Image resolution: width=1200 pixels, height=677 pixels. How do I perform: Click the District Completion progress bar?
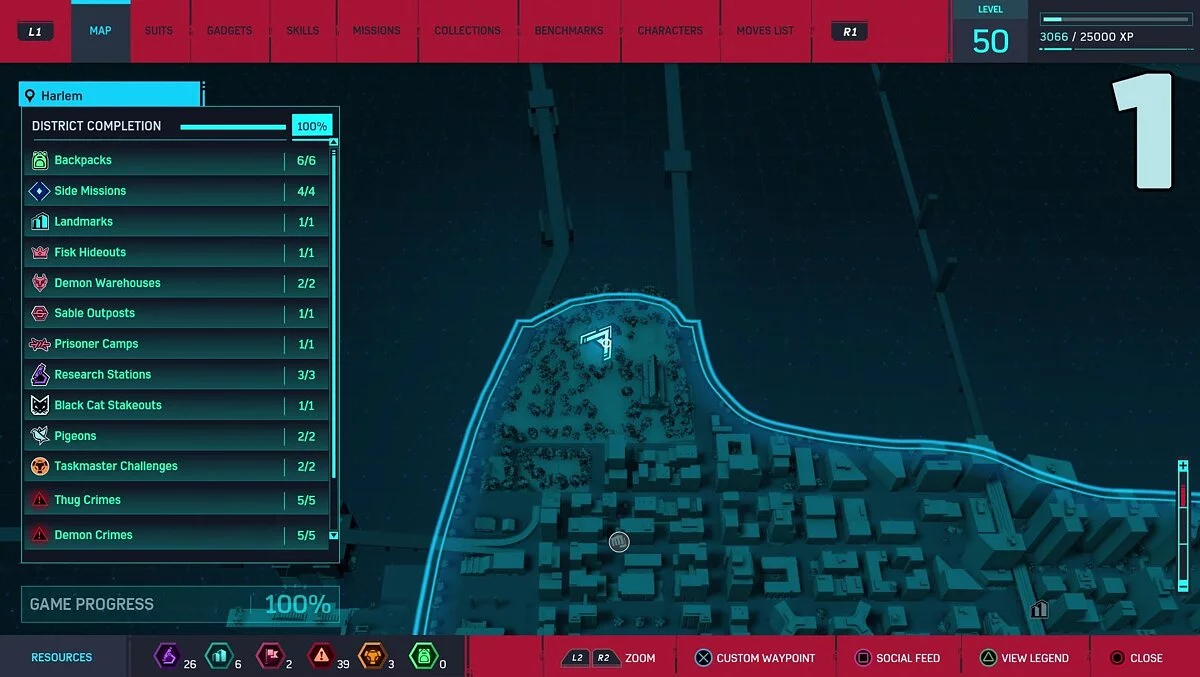point(233,127)
